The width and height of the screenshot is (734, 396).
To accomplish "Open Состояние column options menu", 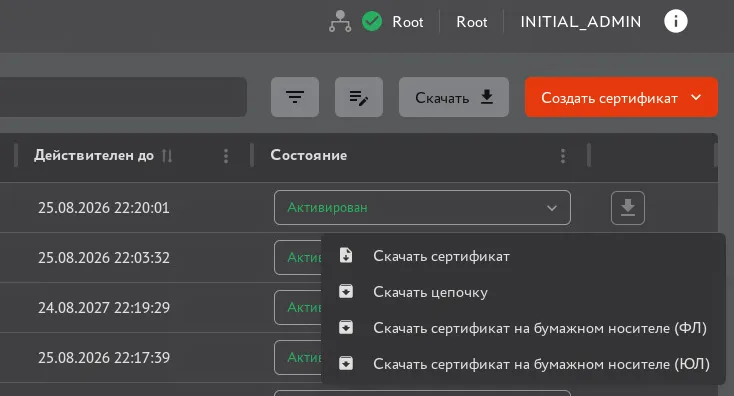I will point(563,156).
